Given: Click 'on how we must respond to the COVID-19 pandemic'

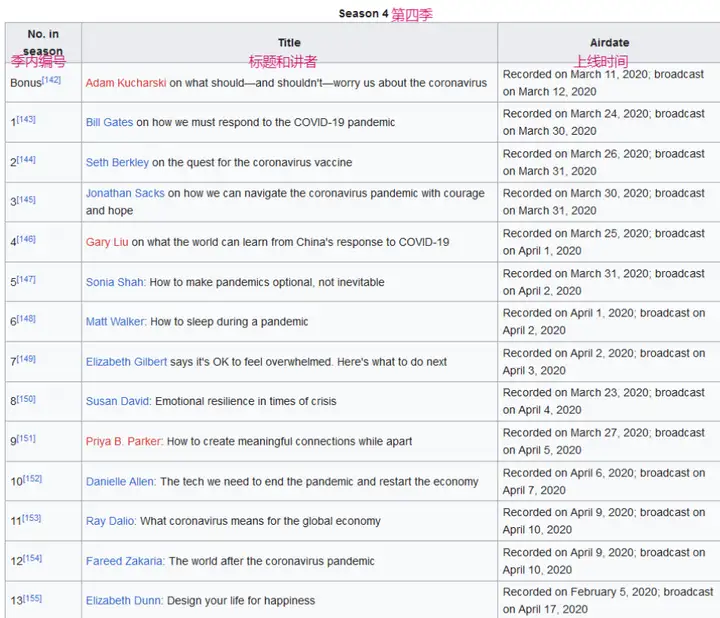Looking at the screenshot, I should tap(265, 123).
